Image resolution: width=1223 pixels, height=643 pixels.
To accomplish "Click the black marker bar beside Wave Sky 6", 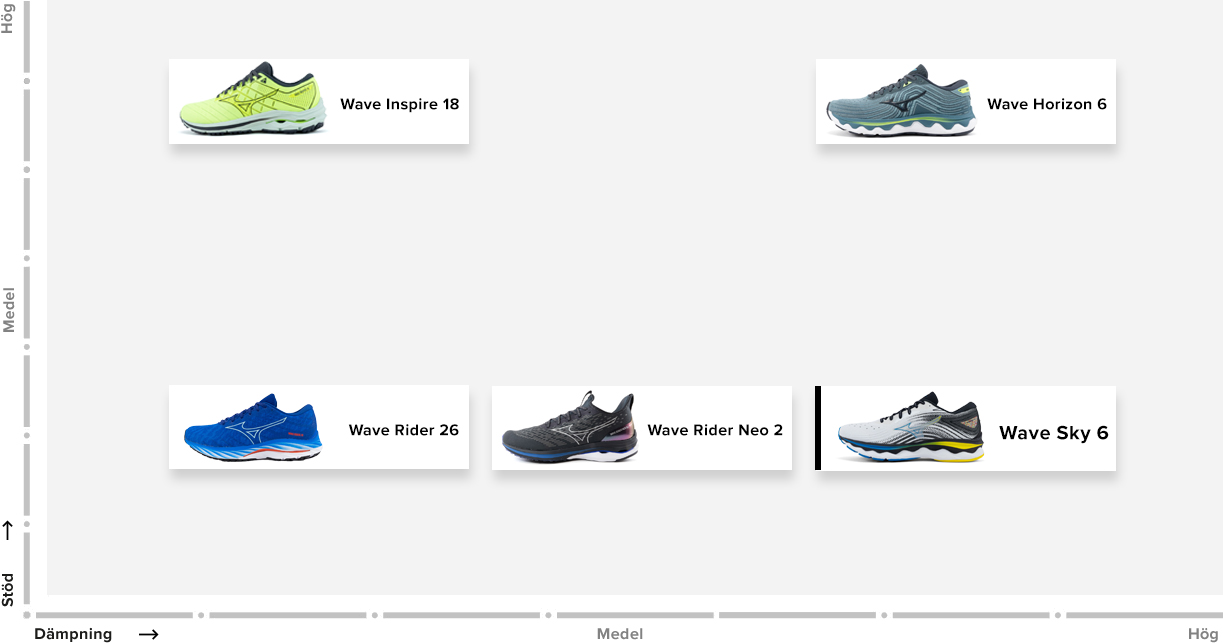I will [x=818, y=428].
